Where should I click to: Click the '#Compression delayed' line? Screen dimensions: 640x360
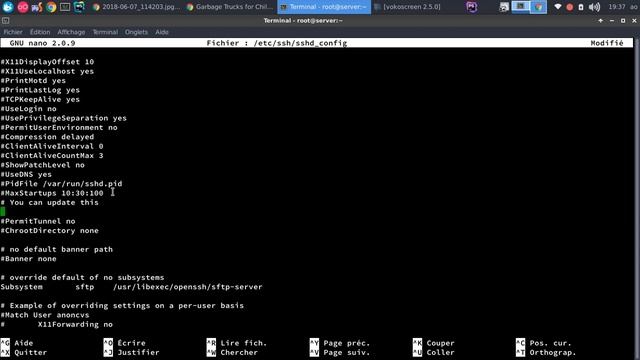click(47, 137)
